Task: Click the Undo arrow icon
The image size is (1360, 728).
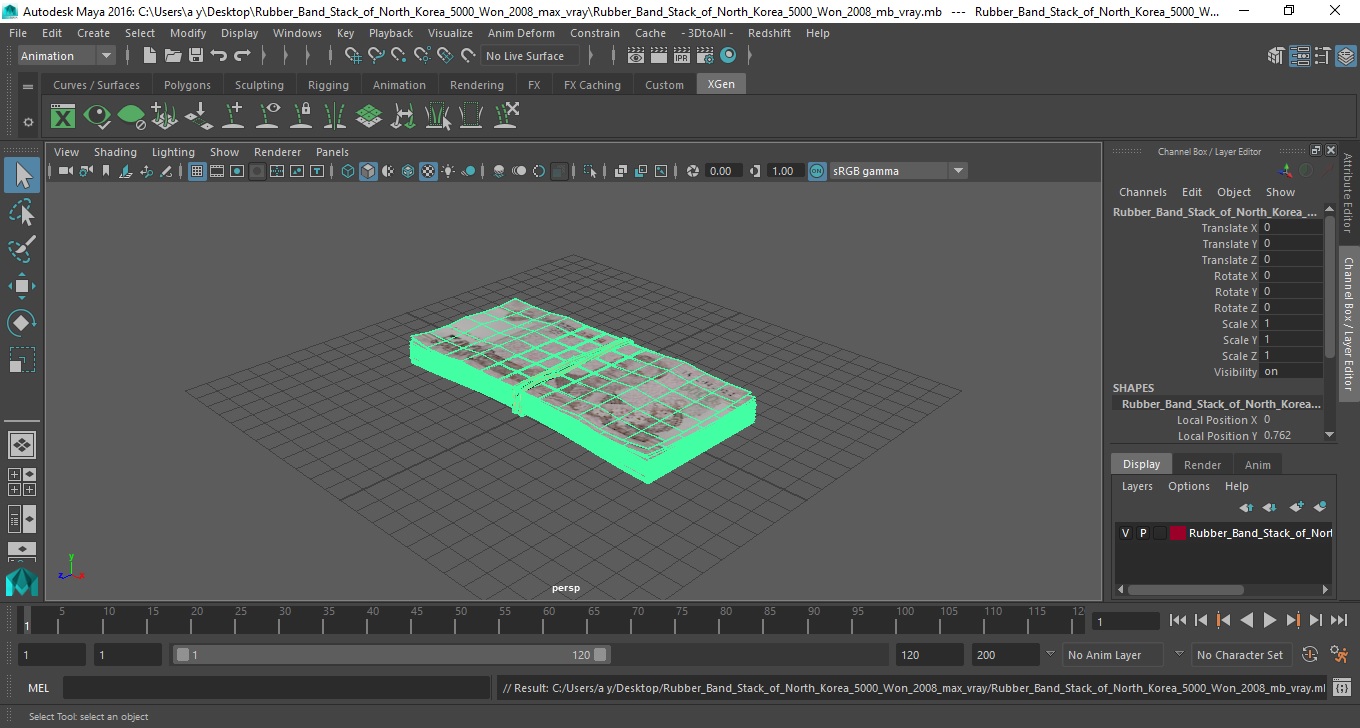Action: tap(219, 56)
